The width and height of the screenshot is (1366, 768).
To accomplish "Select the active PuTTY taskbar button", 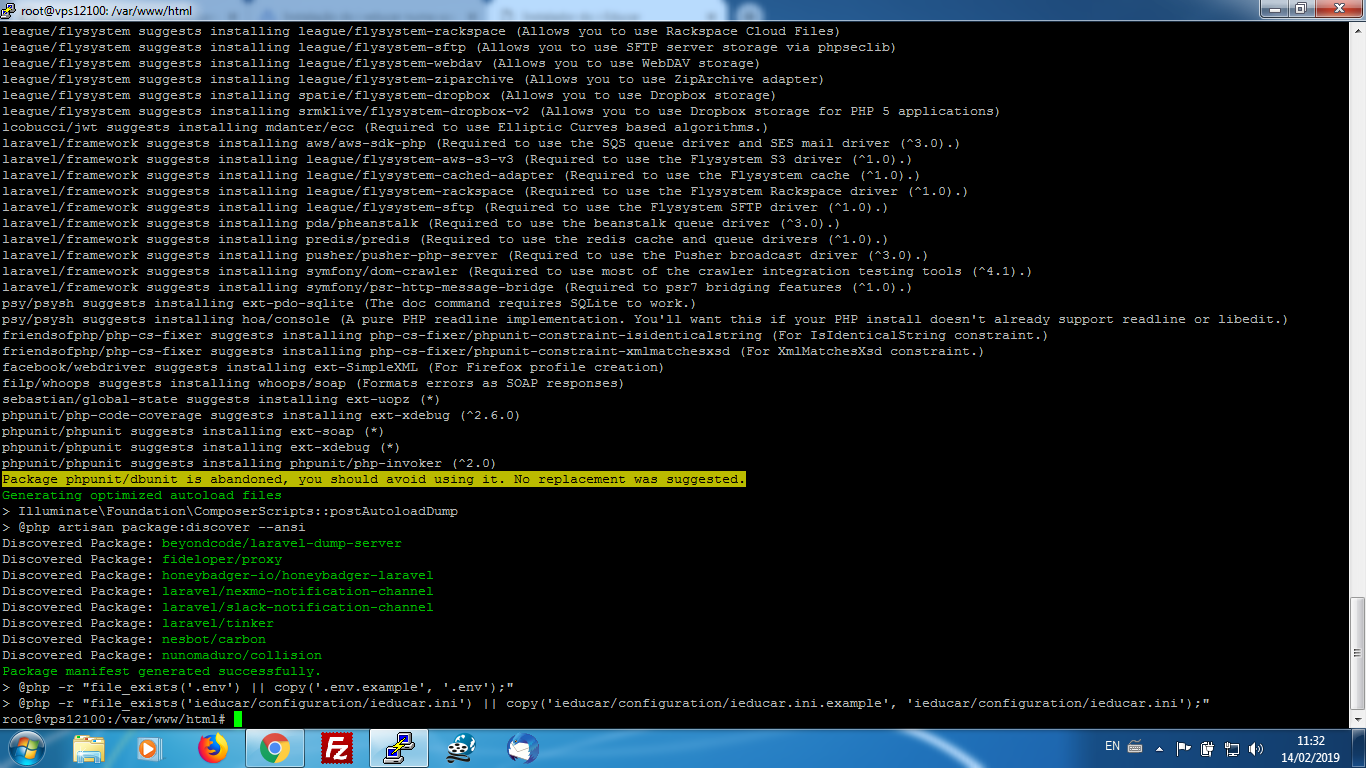I will click(x=398, y=748).
